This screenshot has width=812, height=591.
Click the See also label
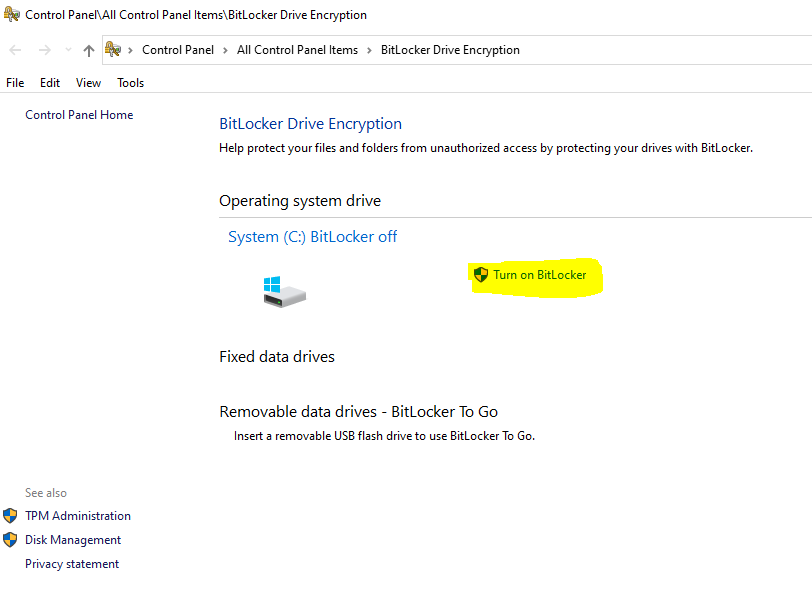(46, 493)
